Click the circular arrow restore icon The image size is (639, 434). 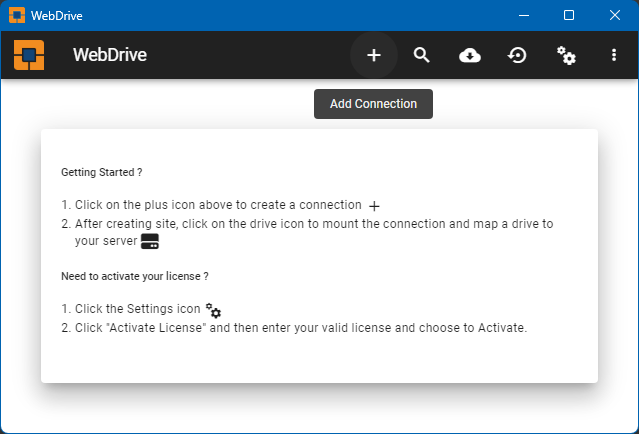click(517, 55)
